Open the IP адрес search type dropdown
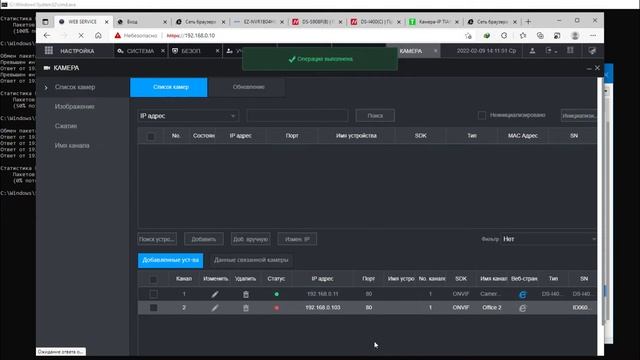Viewport: 640px width, 360px height. [188, 116]
